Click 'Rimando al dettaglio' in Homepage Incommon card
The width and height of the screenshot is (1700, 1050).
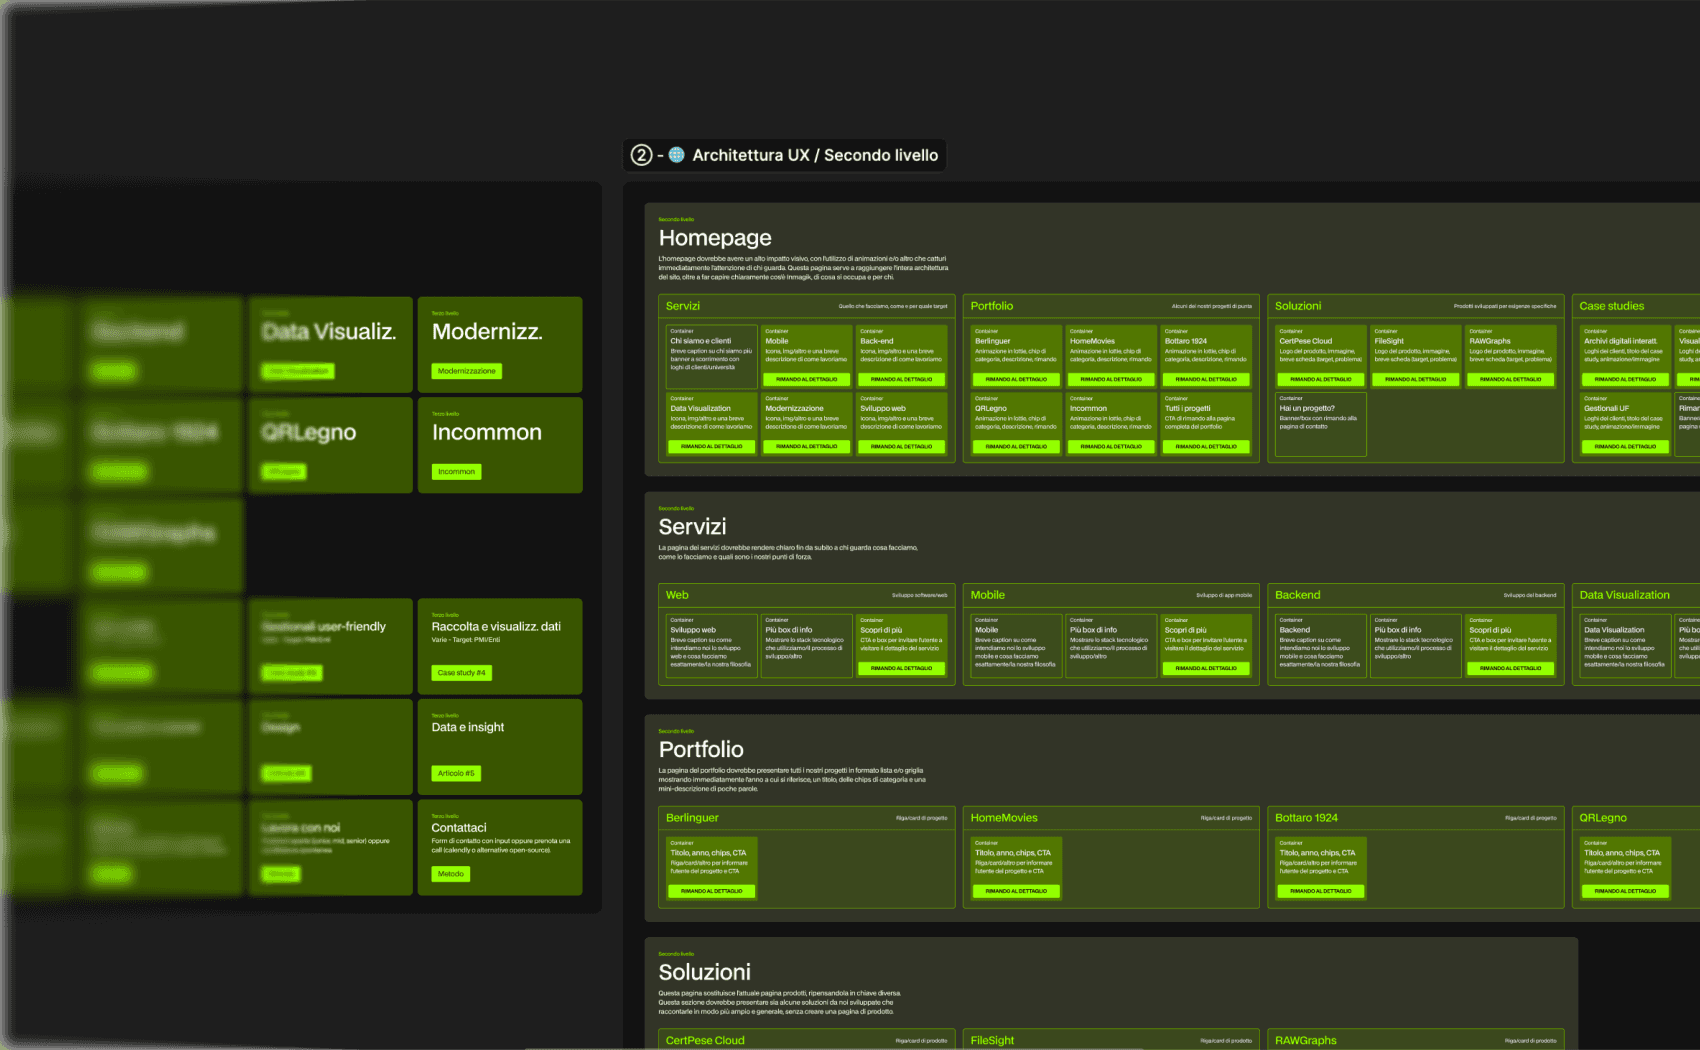pos(1112,447)
